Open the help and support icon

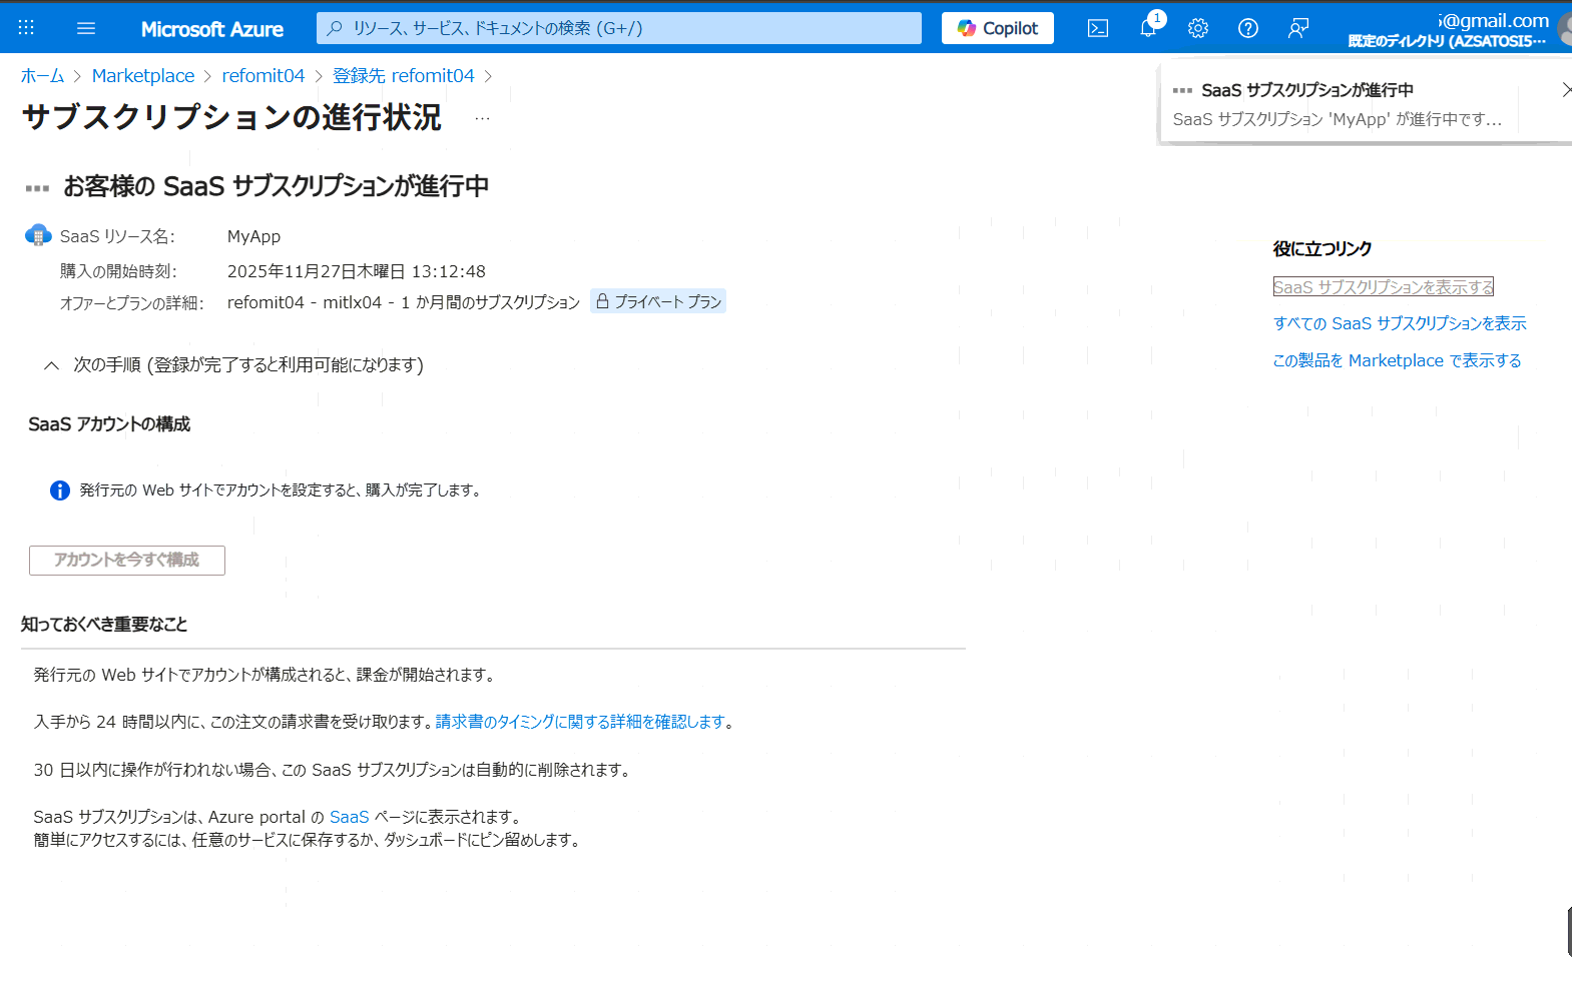(x=1248, y=28)
